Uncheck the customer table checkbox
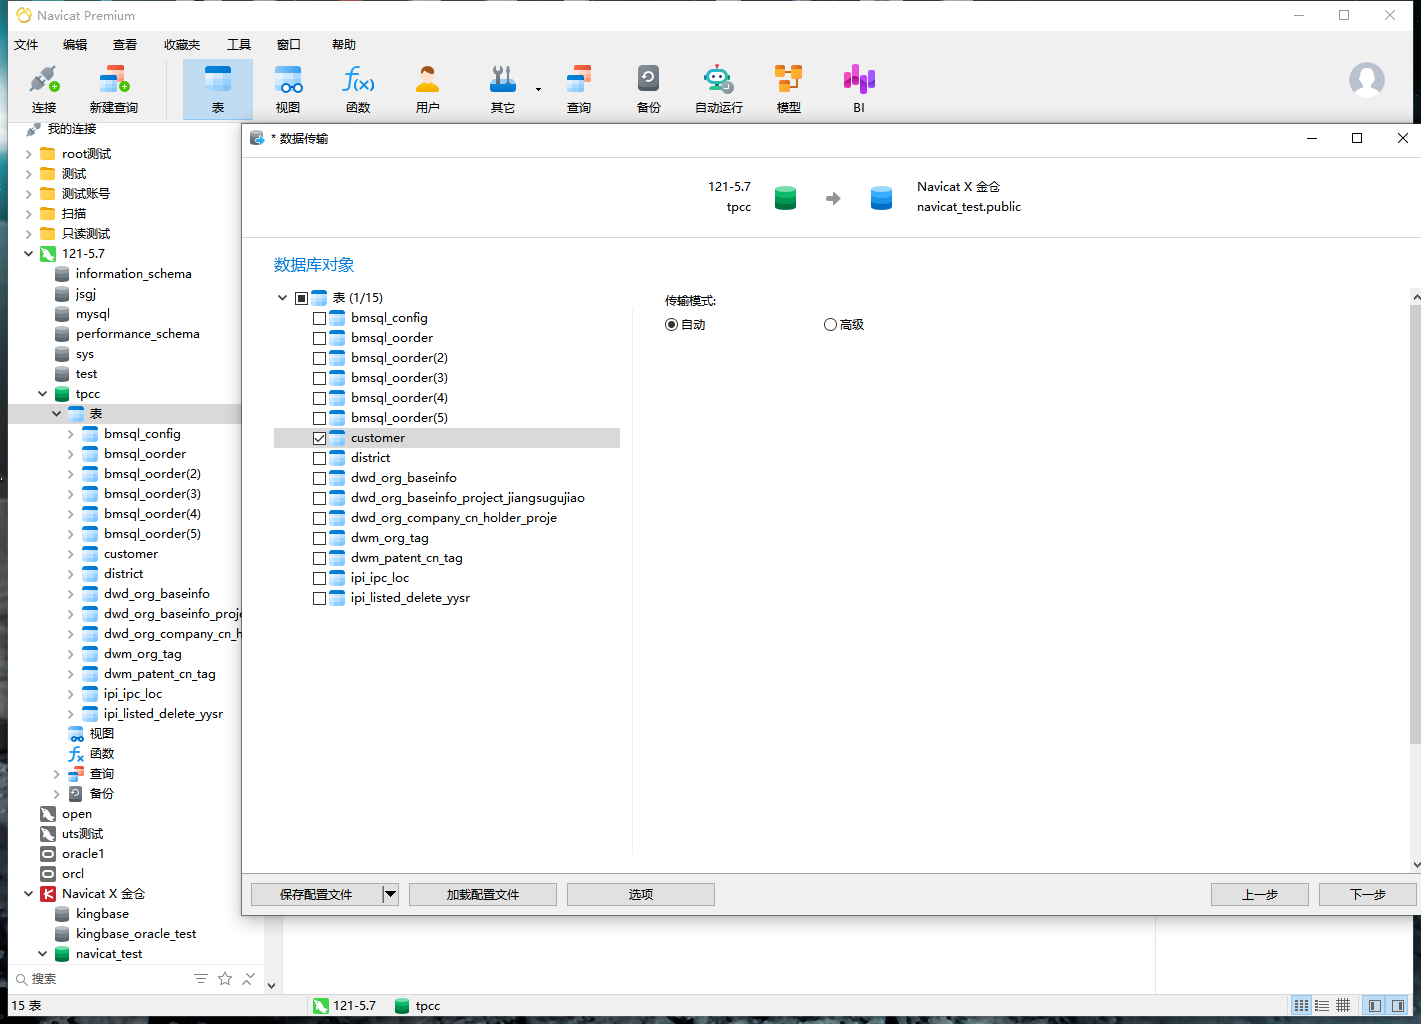 (320, 438)
